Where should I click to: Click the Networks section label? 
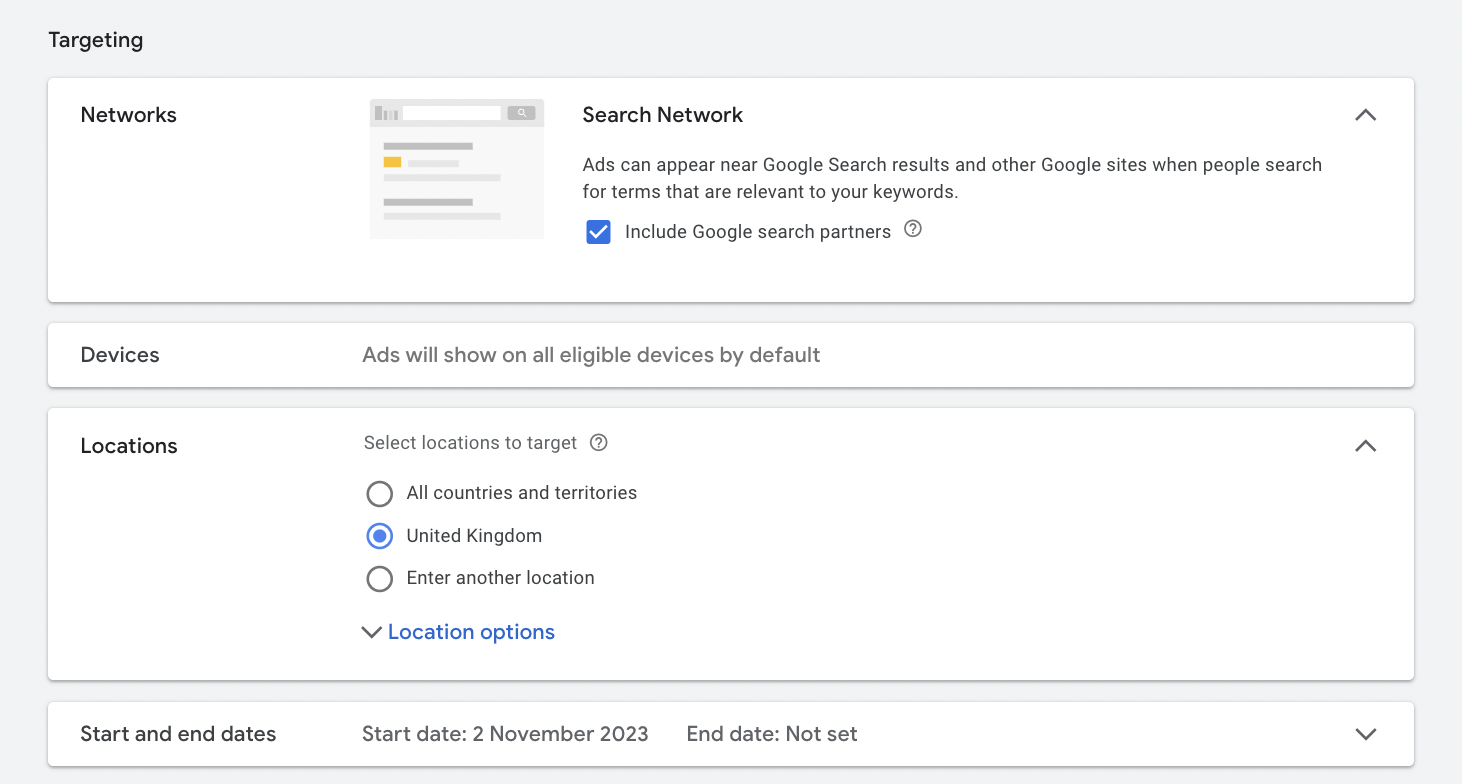pyautogui.click(x=128, y=115)
